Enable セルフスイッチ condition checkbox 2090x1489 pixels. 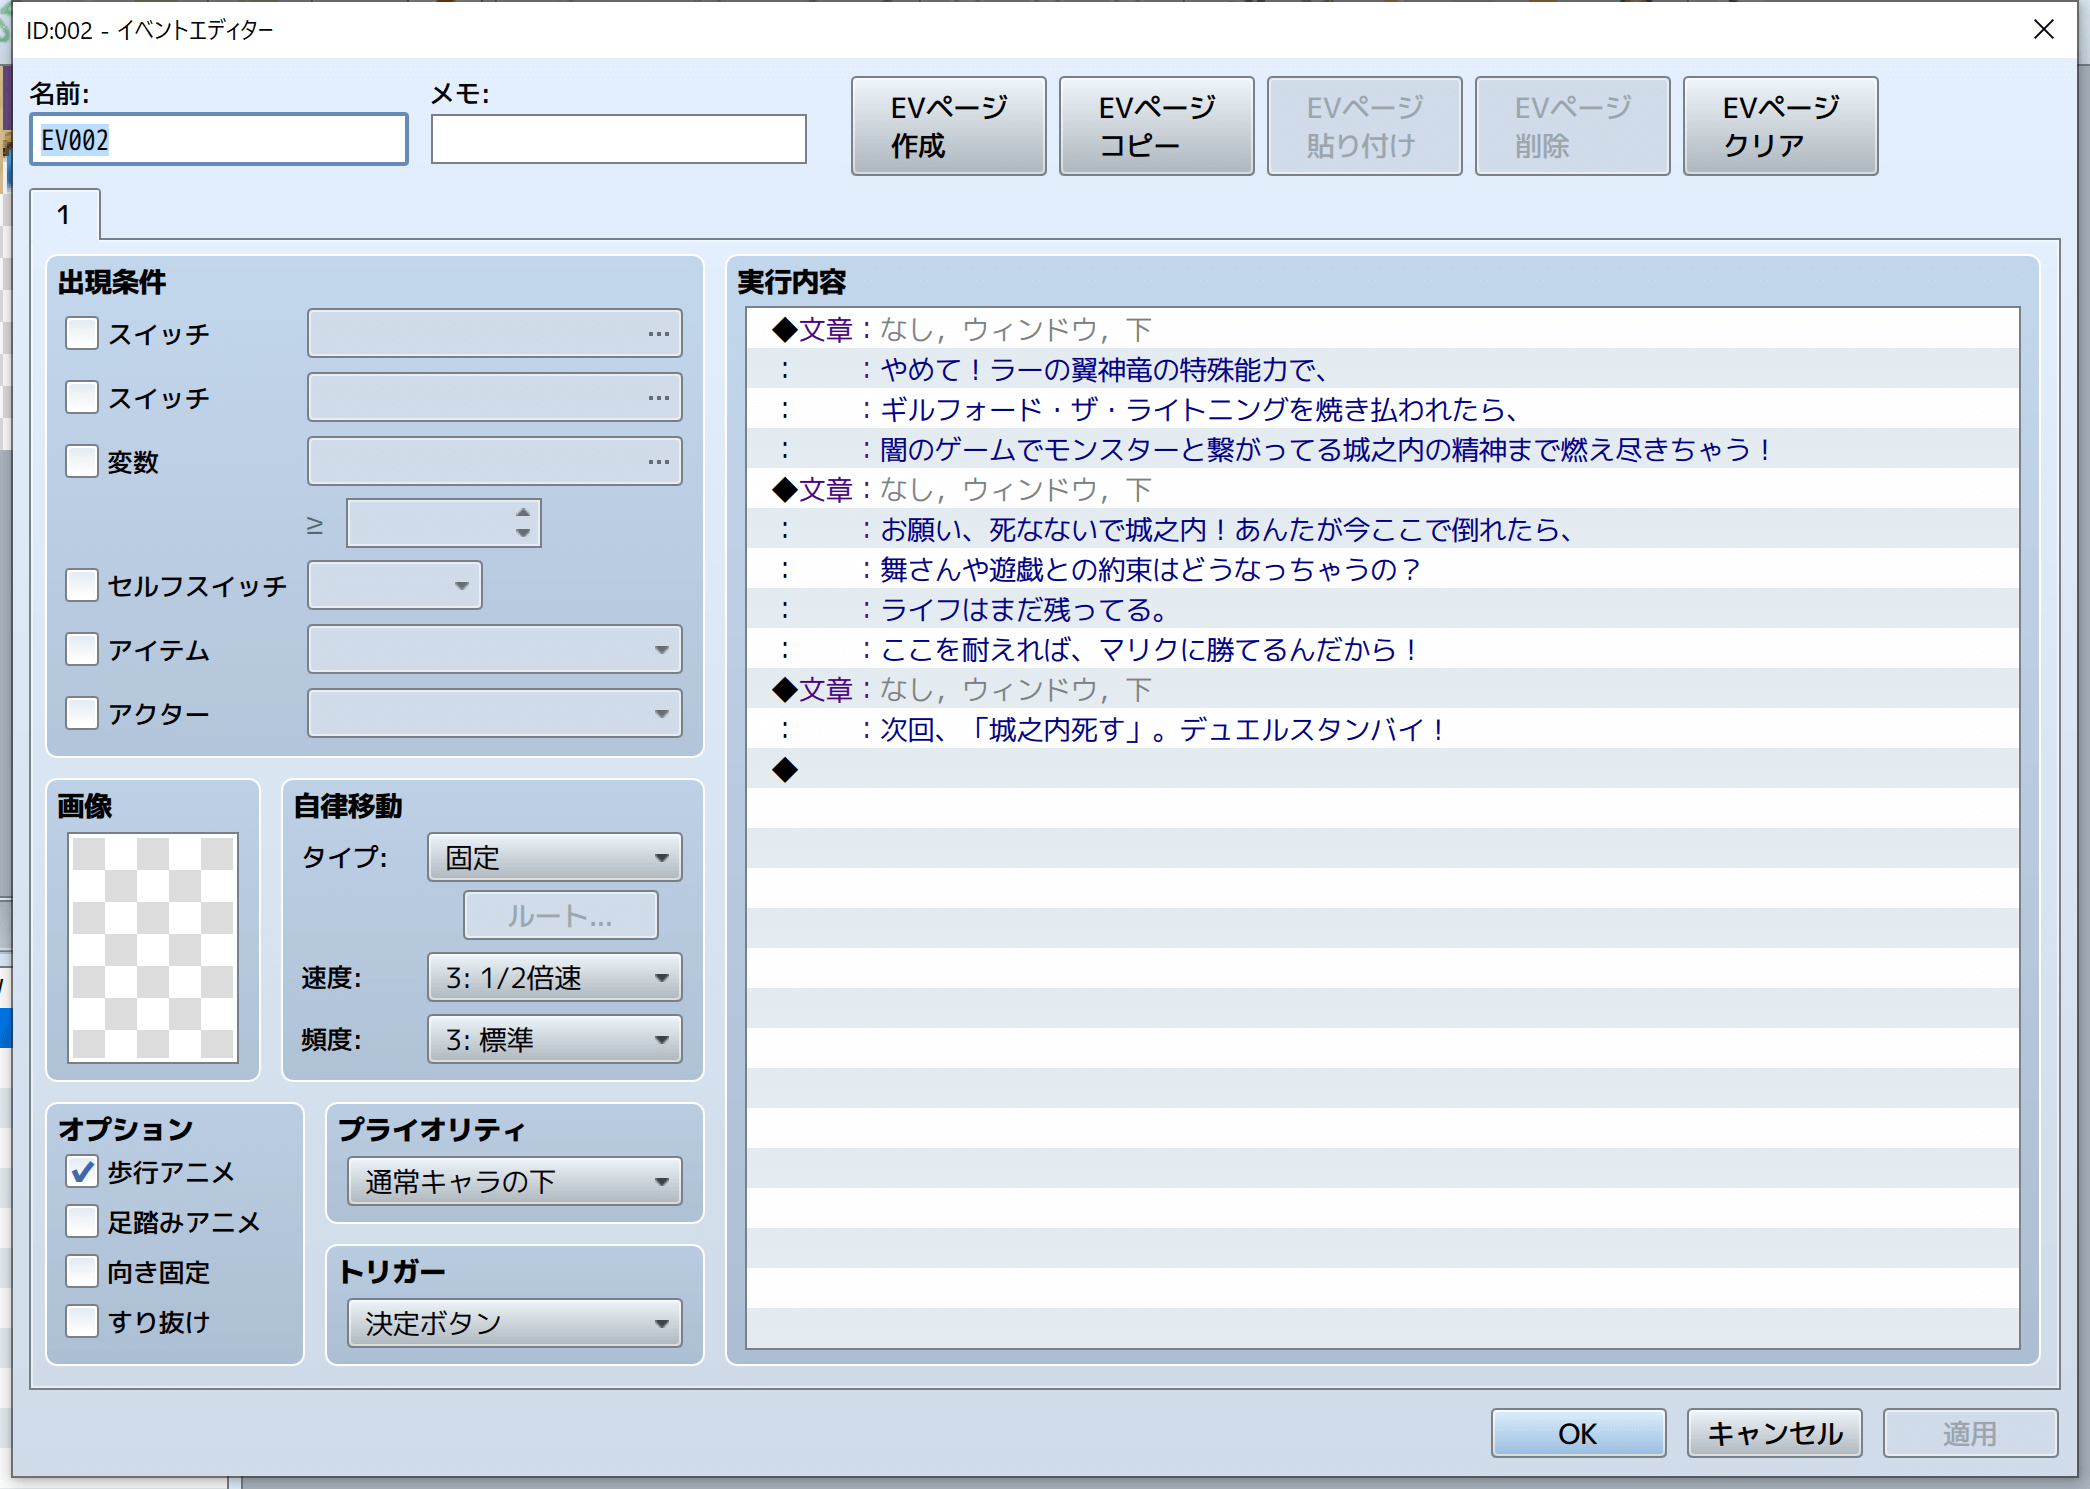(82, 585)
